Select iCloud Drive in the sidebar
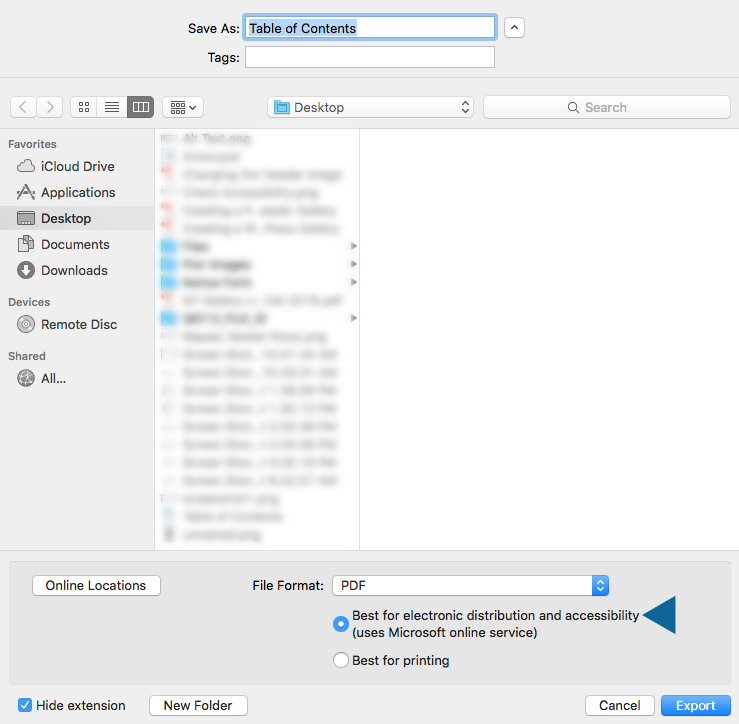The height and width of the screenshot is (724, 739). pos(77,166)
